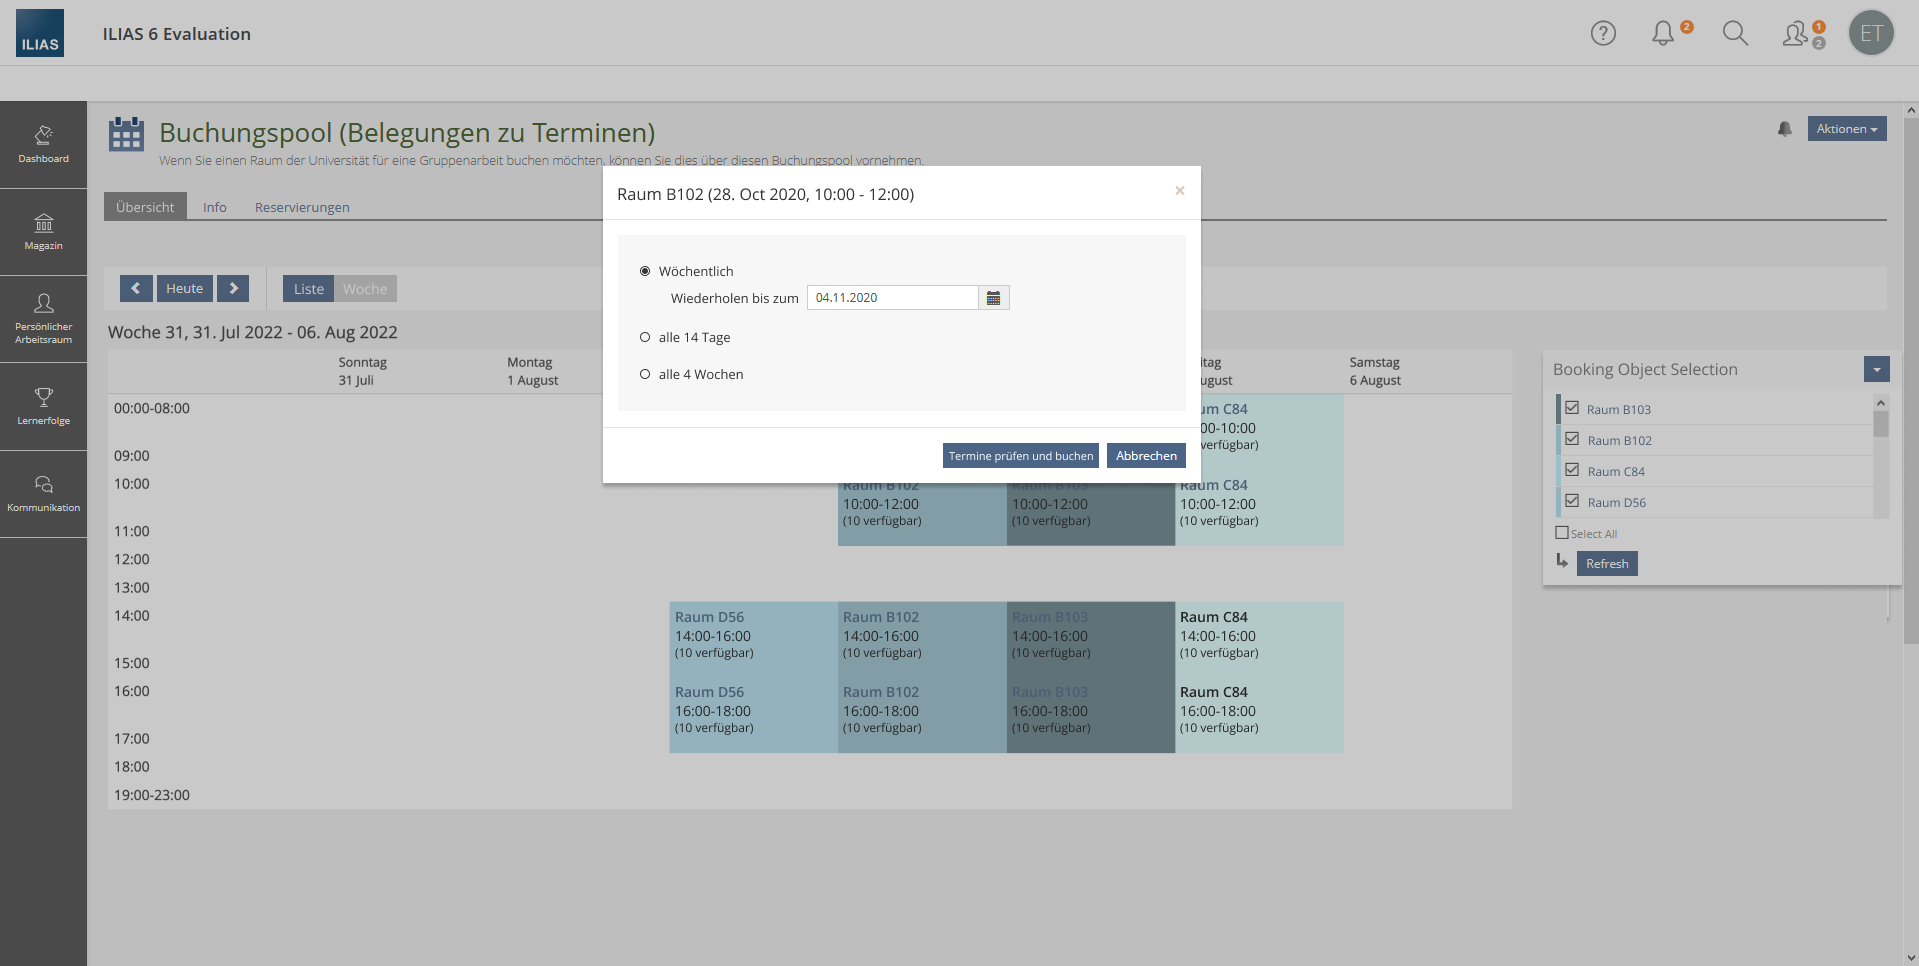Expand the Aktionen dropdown
Viewport: 1919px width, 966px height.
(1846, 129)
